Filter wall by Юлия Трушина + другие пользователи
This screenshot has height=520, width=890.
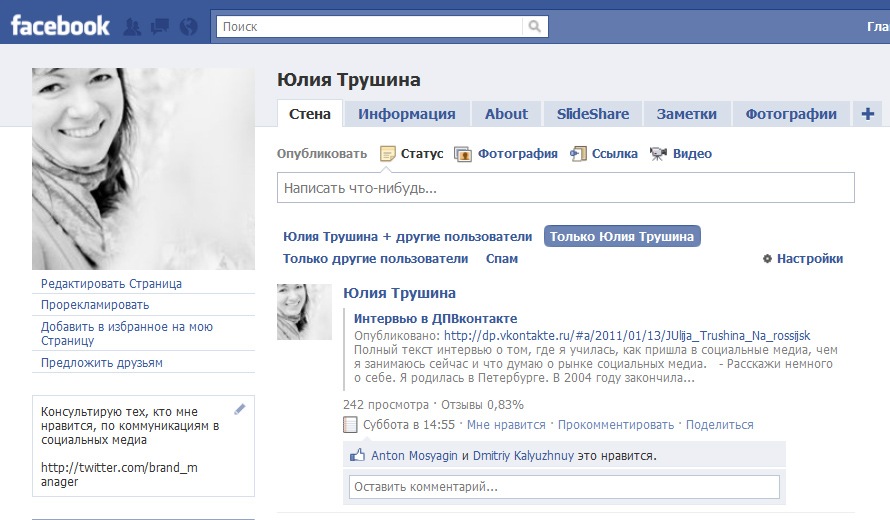tap(408, 237)
